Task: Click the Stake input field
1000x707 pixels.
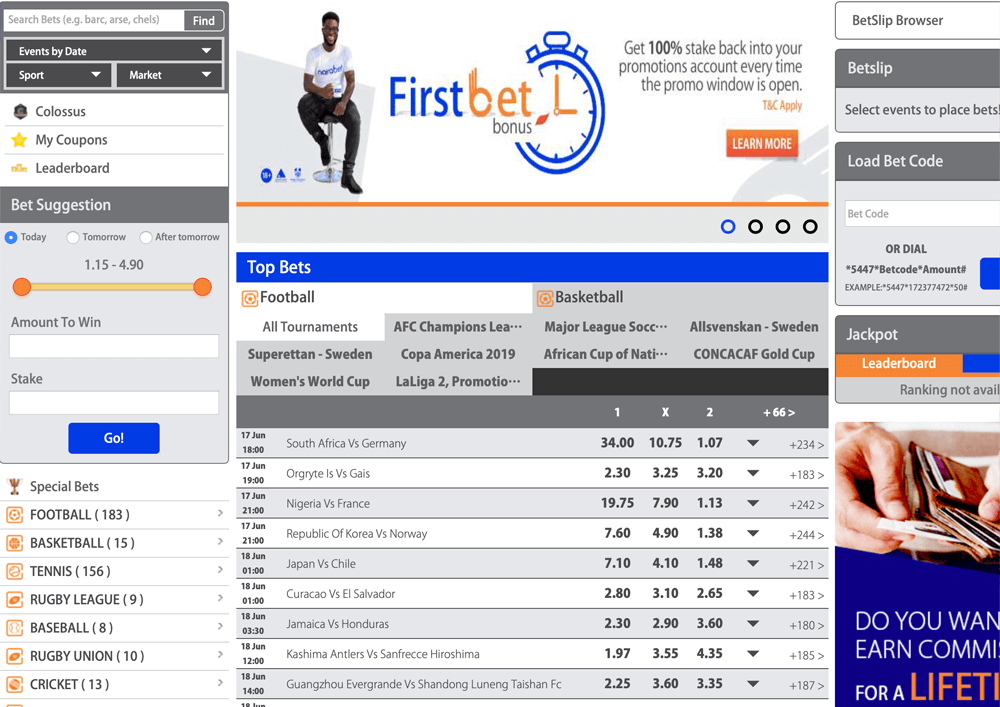Action: (114, 403)
